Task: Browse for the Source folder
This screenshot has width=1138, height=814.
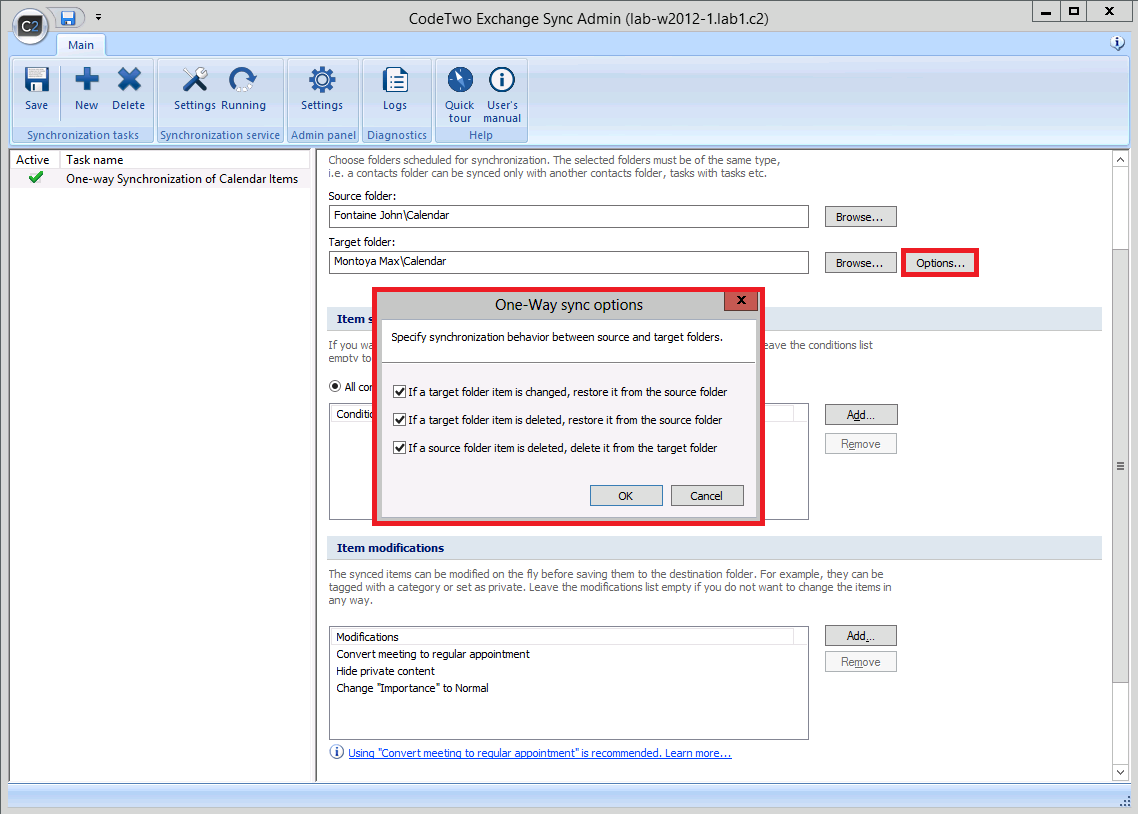Action: point(860,217)
